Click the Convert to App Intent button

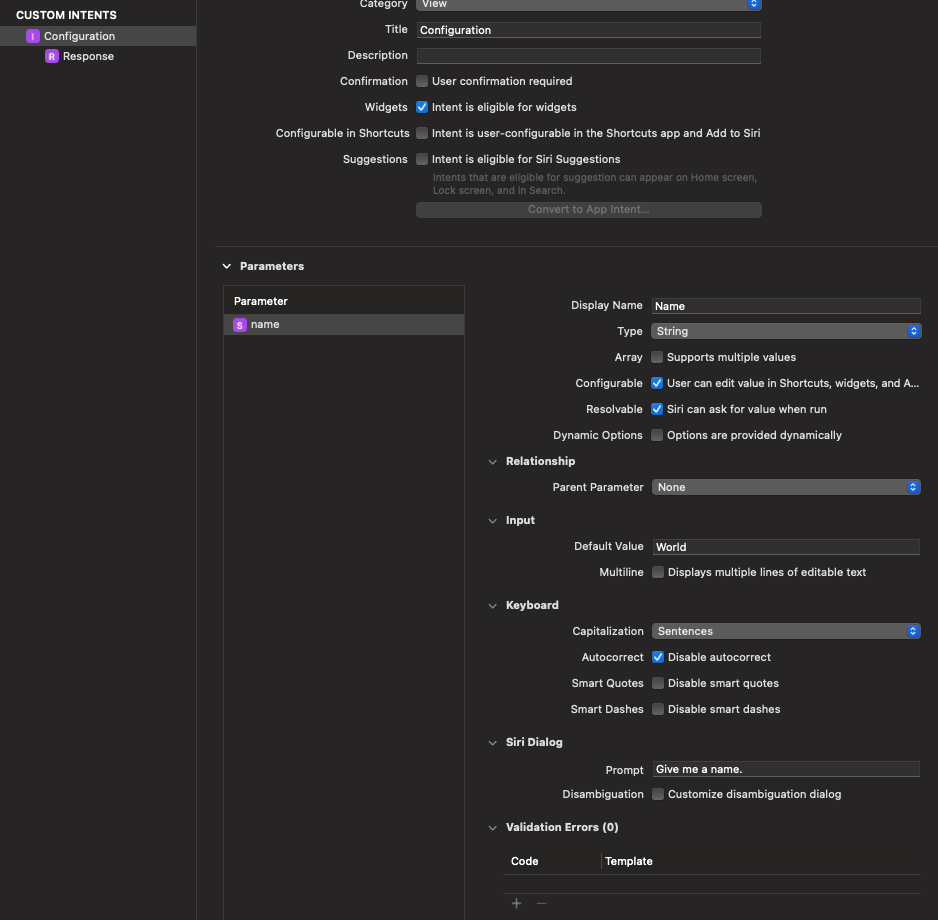coord(588,209)
